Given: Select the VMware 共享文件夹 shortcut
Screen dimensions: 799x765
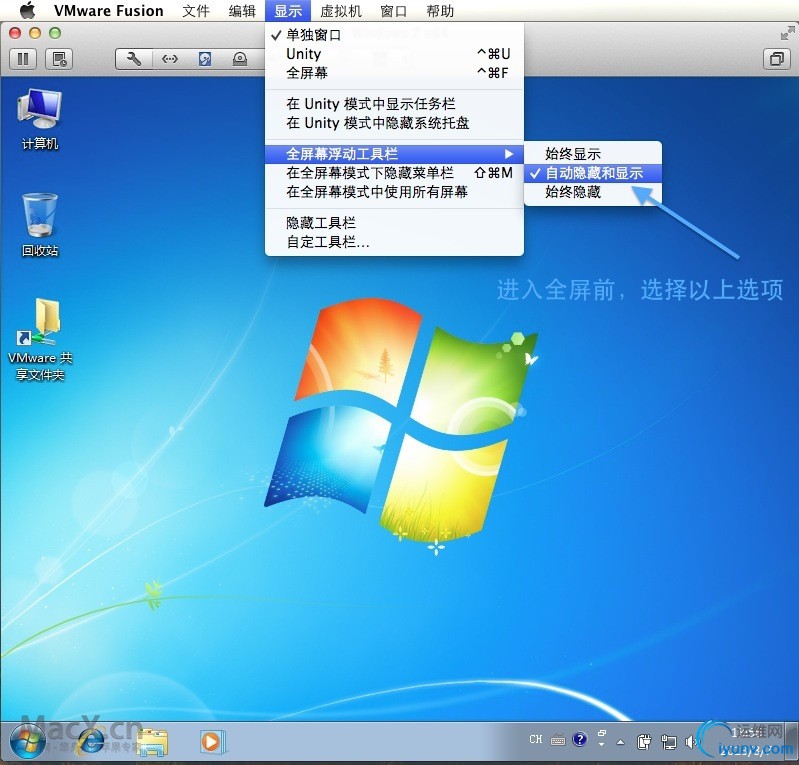Looking at the screenshot, I should [x=40, y=339].
